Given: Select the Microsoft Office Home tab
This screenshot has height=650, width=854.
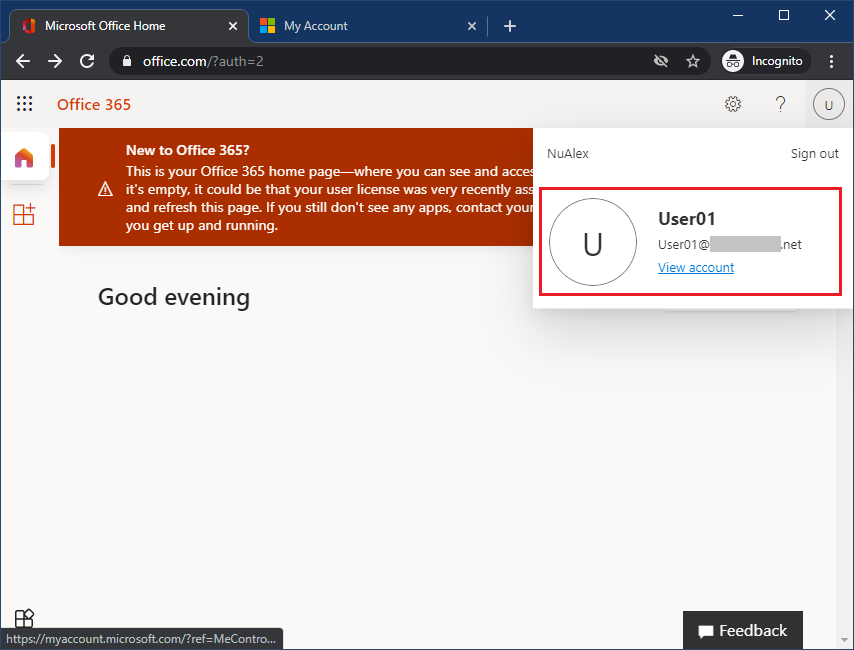Looking at the screenshot, I should [x=129, y=26].
